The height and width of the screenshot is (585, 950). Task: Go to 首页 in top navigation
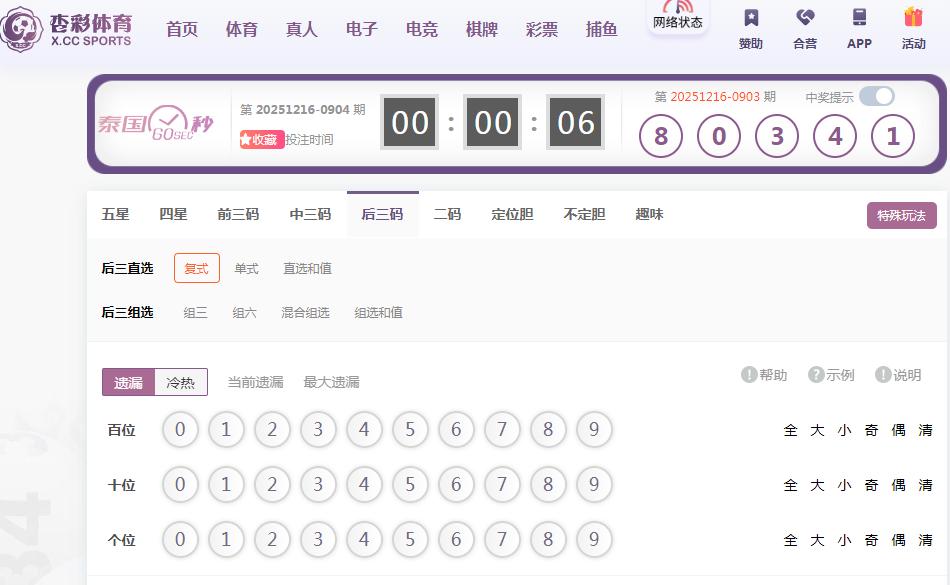(x=182, y=29)
